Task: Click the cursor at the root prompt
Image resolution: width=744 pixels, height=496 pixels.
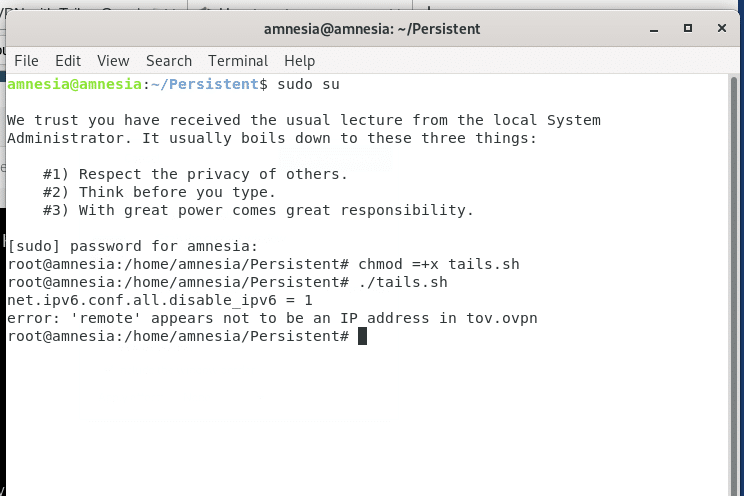Action: coord(362,336)
